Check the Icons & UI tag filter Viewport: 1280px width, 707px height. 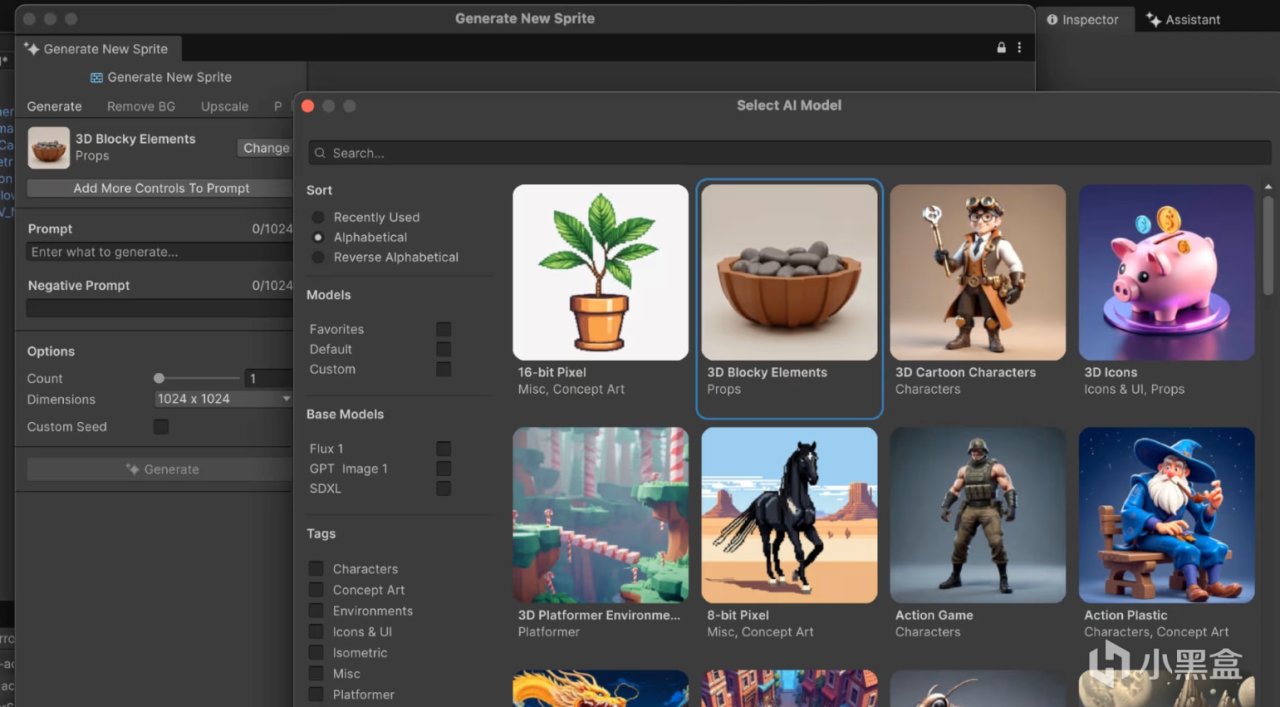tap(316, 631)
